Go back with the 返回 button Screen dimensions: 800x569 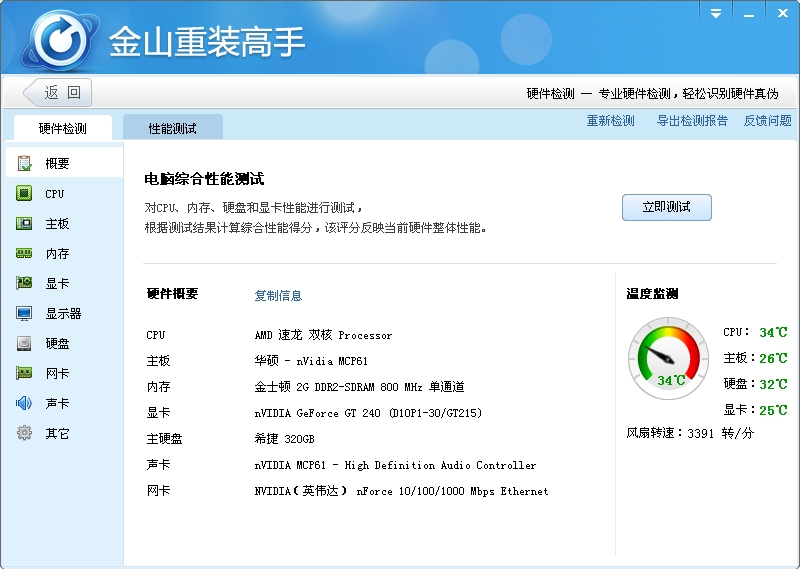pos(58,92)
